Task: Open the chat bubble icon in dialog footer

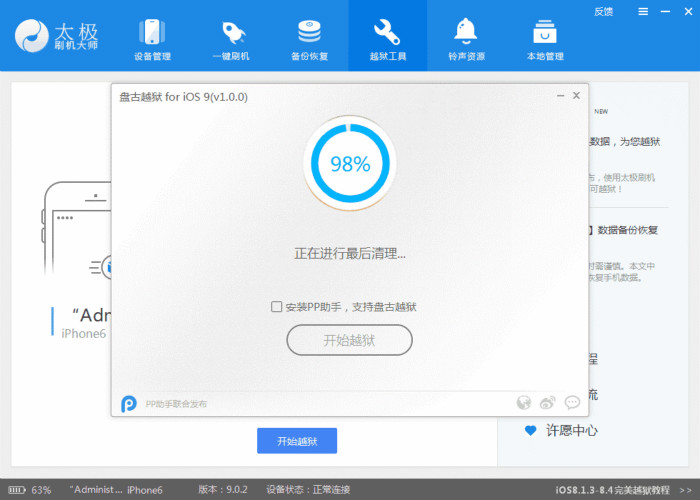Action: (572, 403)
